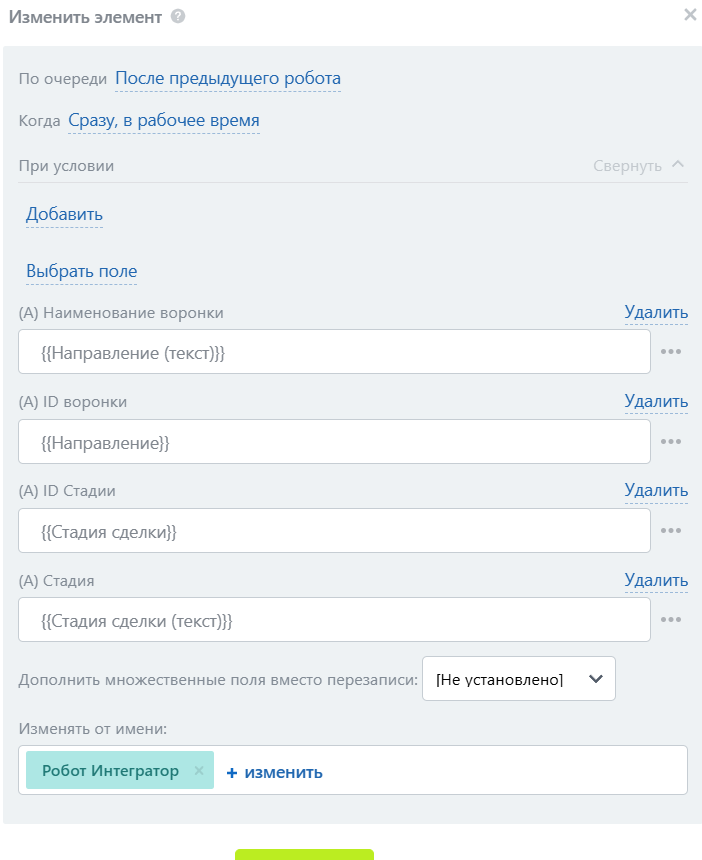Open the help icon beside "Изменить элемент" title
Image resolution: width=702 pixels, height=860 pixels.
point(180,17)
